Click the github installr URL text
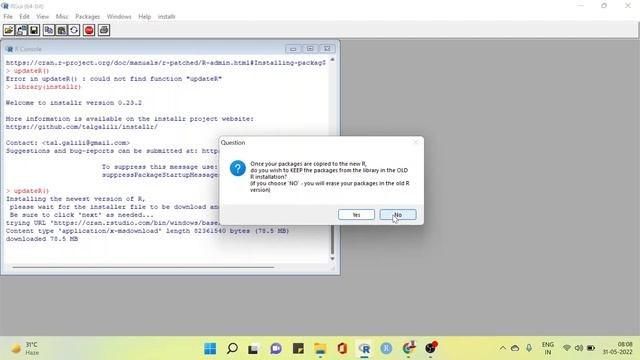Screen dimensions: 640x360 click(x=82, y=127)
